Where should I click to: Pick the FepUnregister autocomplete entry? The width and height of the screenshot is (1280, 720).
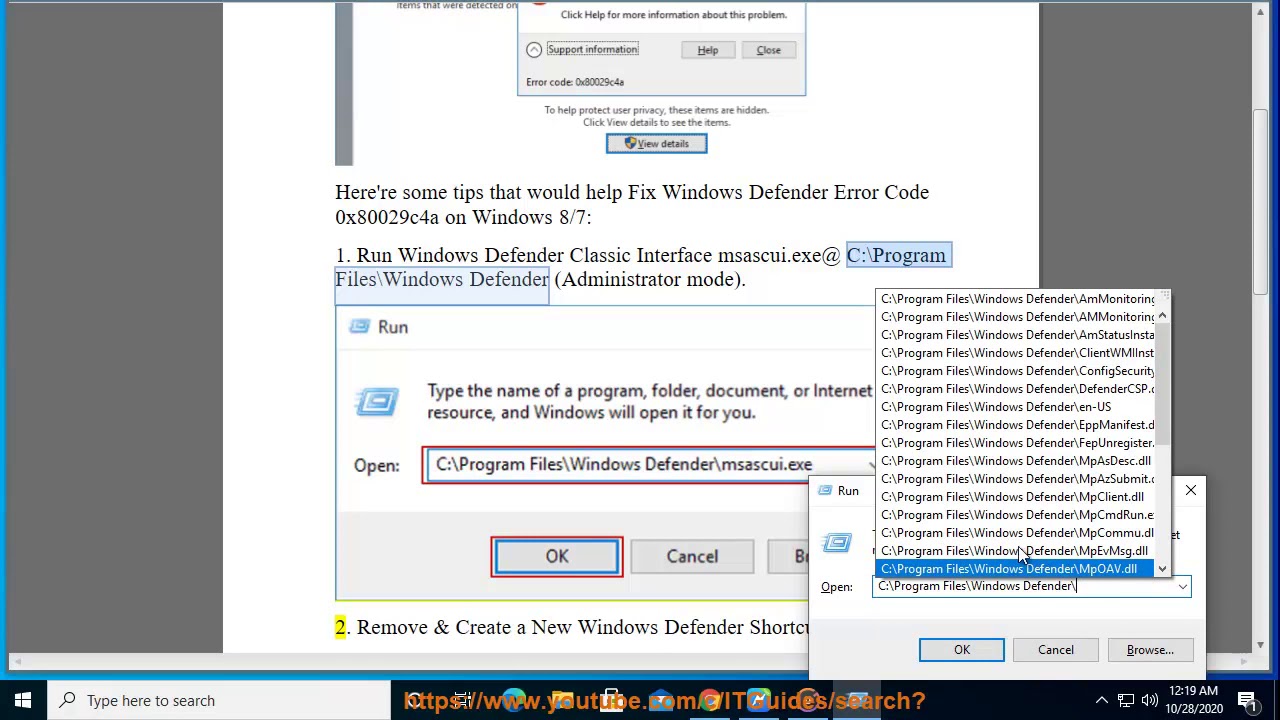(x=1015, y=443)
